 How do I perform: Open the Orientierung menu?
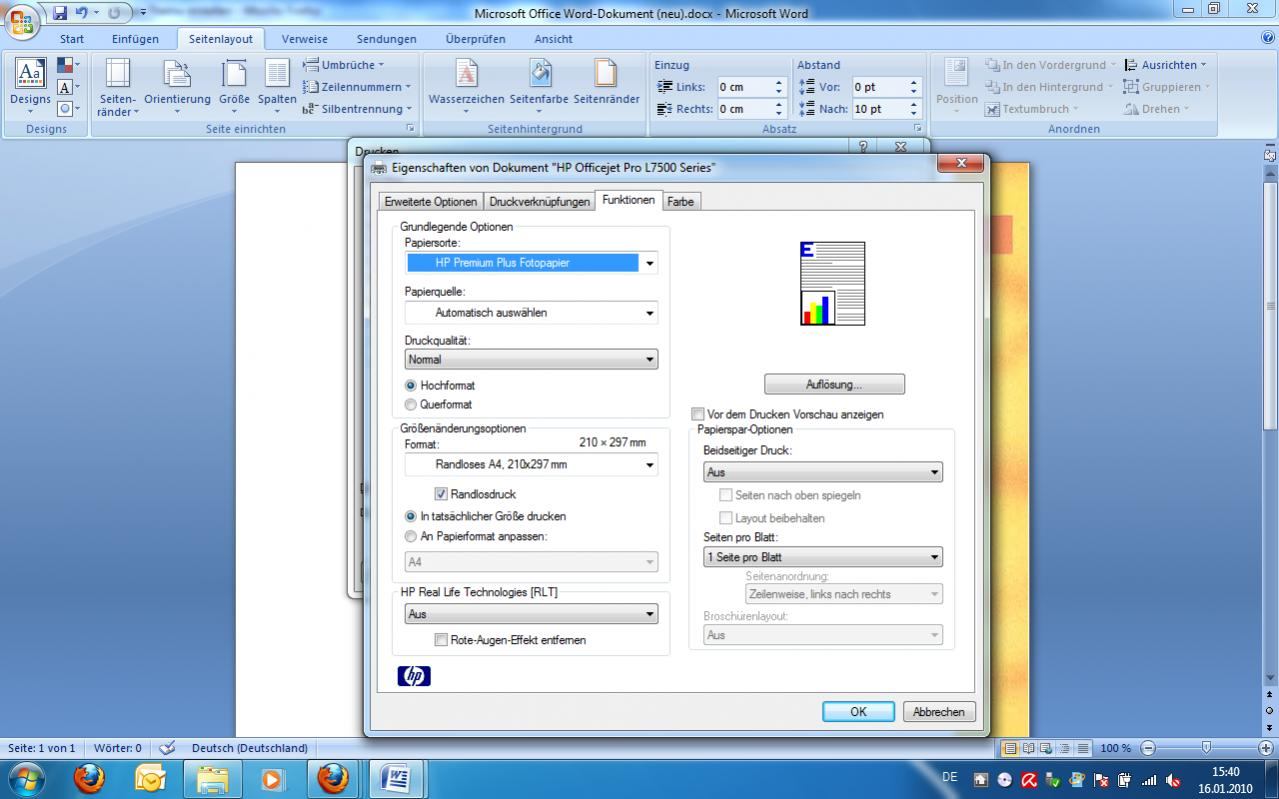(177, 86)
